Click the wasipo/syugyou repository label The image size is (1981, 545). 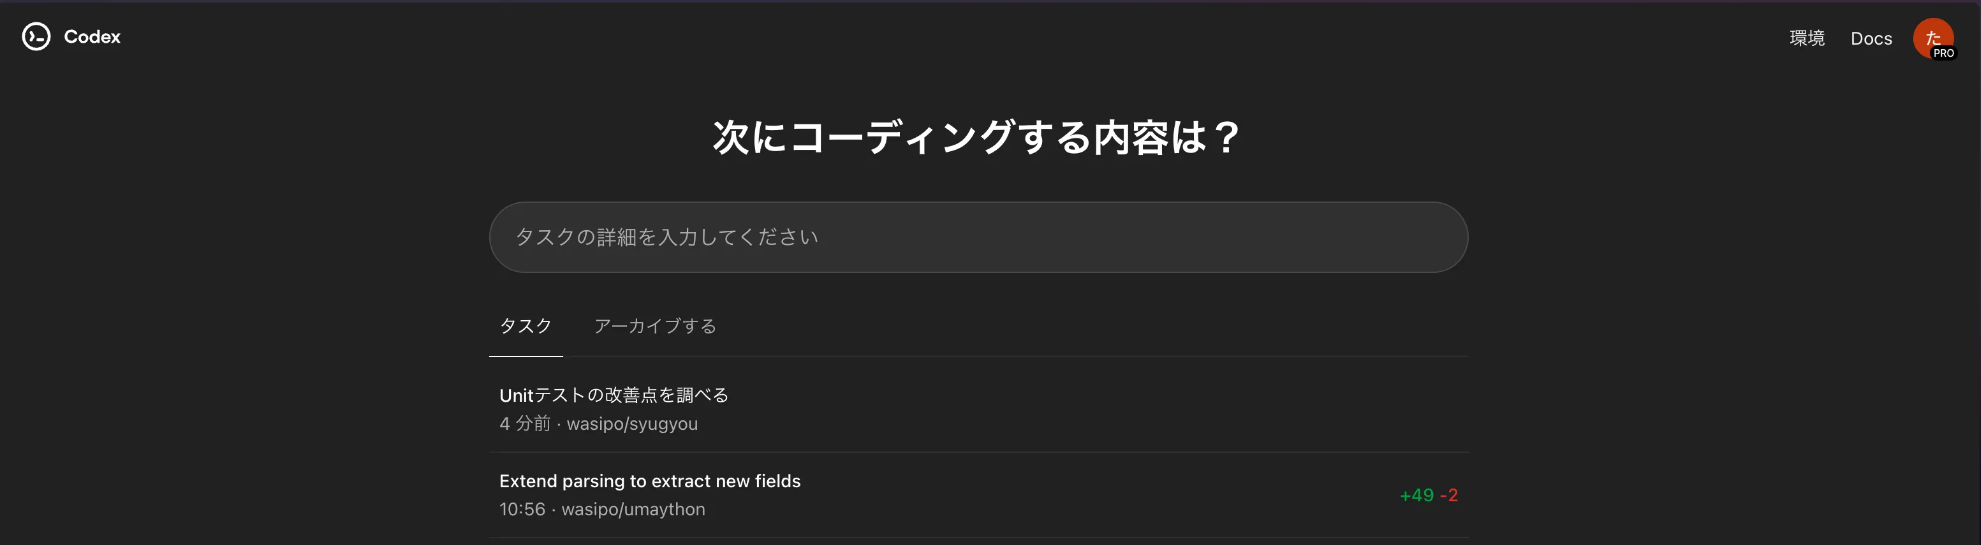click(632, 424)
